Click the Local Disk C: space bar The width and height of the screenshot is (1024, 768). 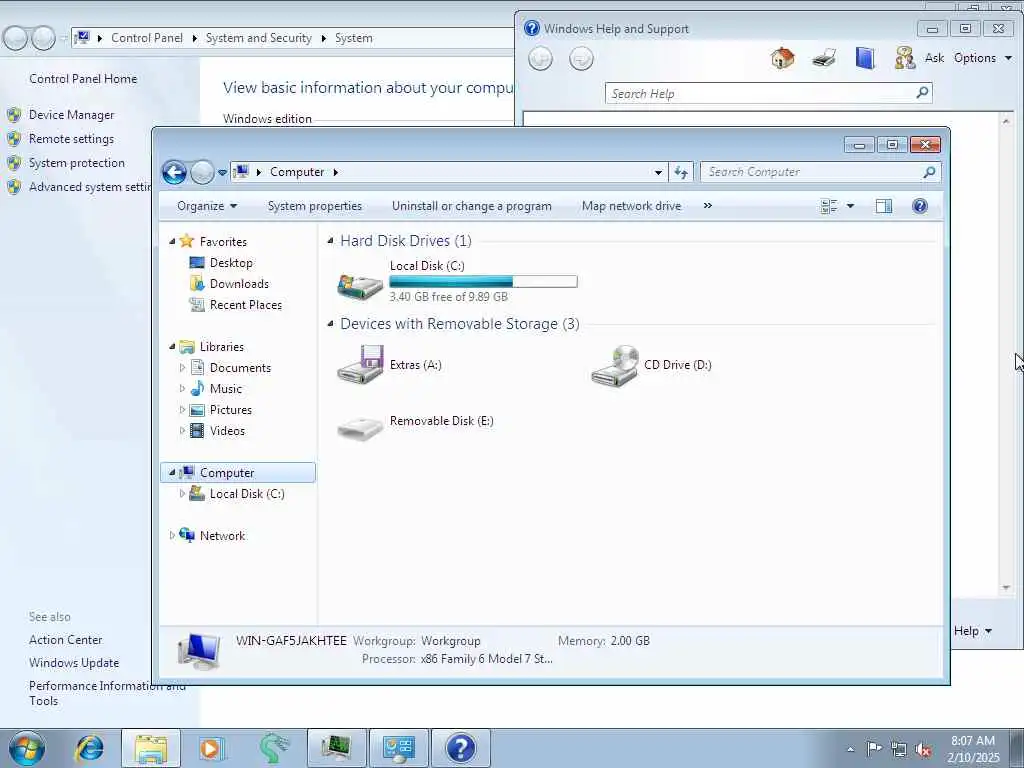[x=483, y=281]
